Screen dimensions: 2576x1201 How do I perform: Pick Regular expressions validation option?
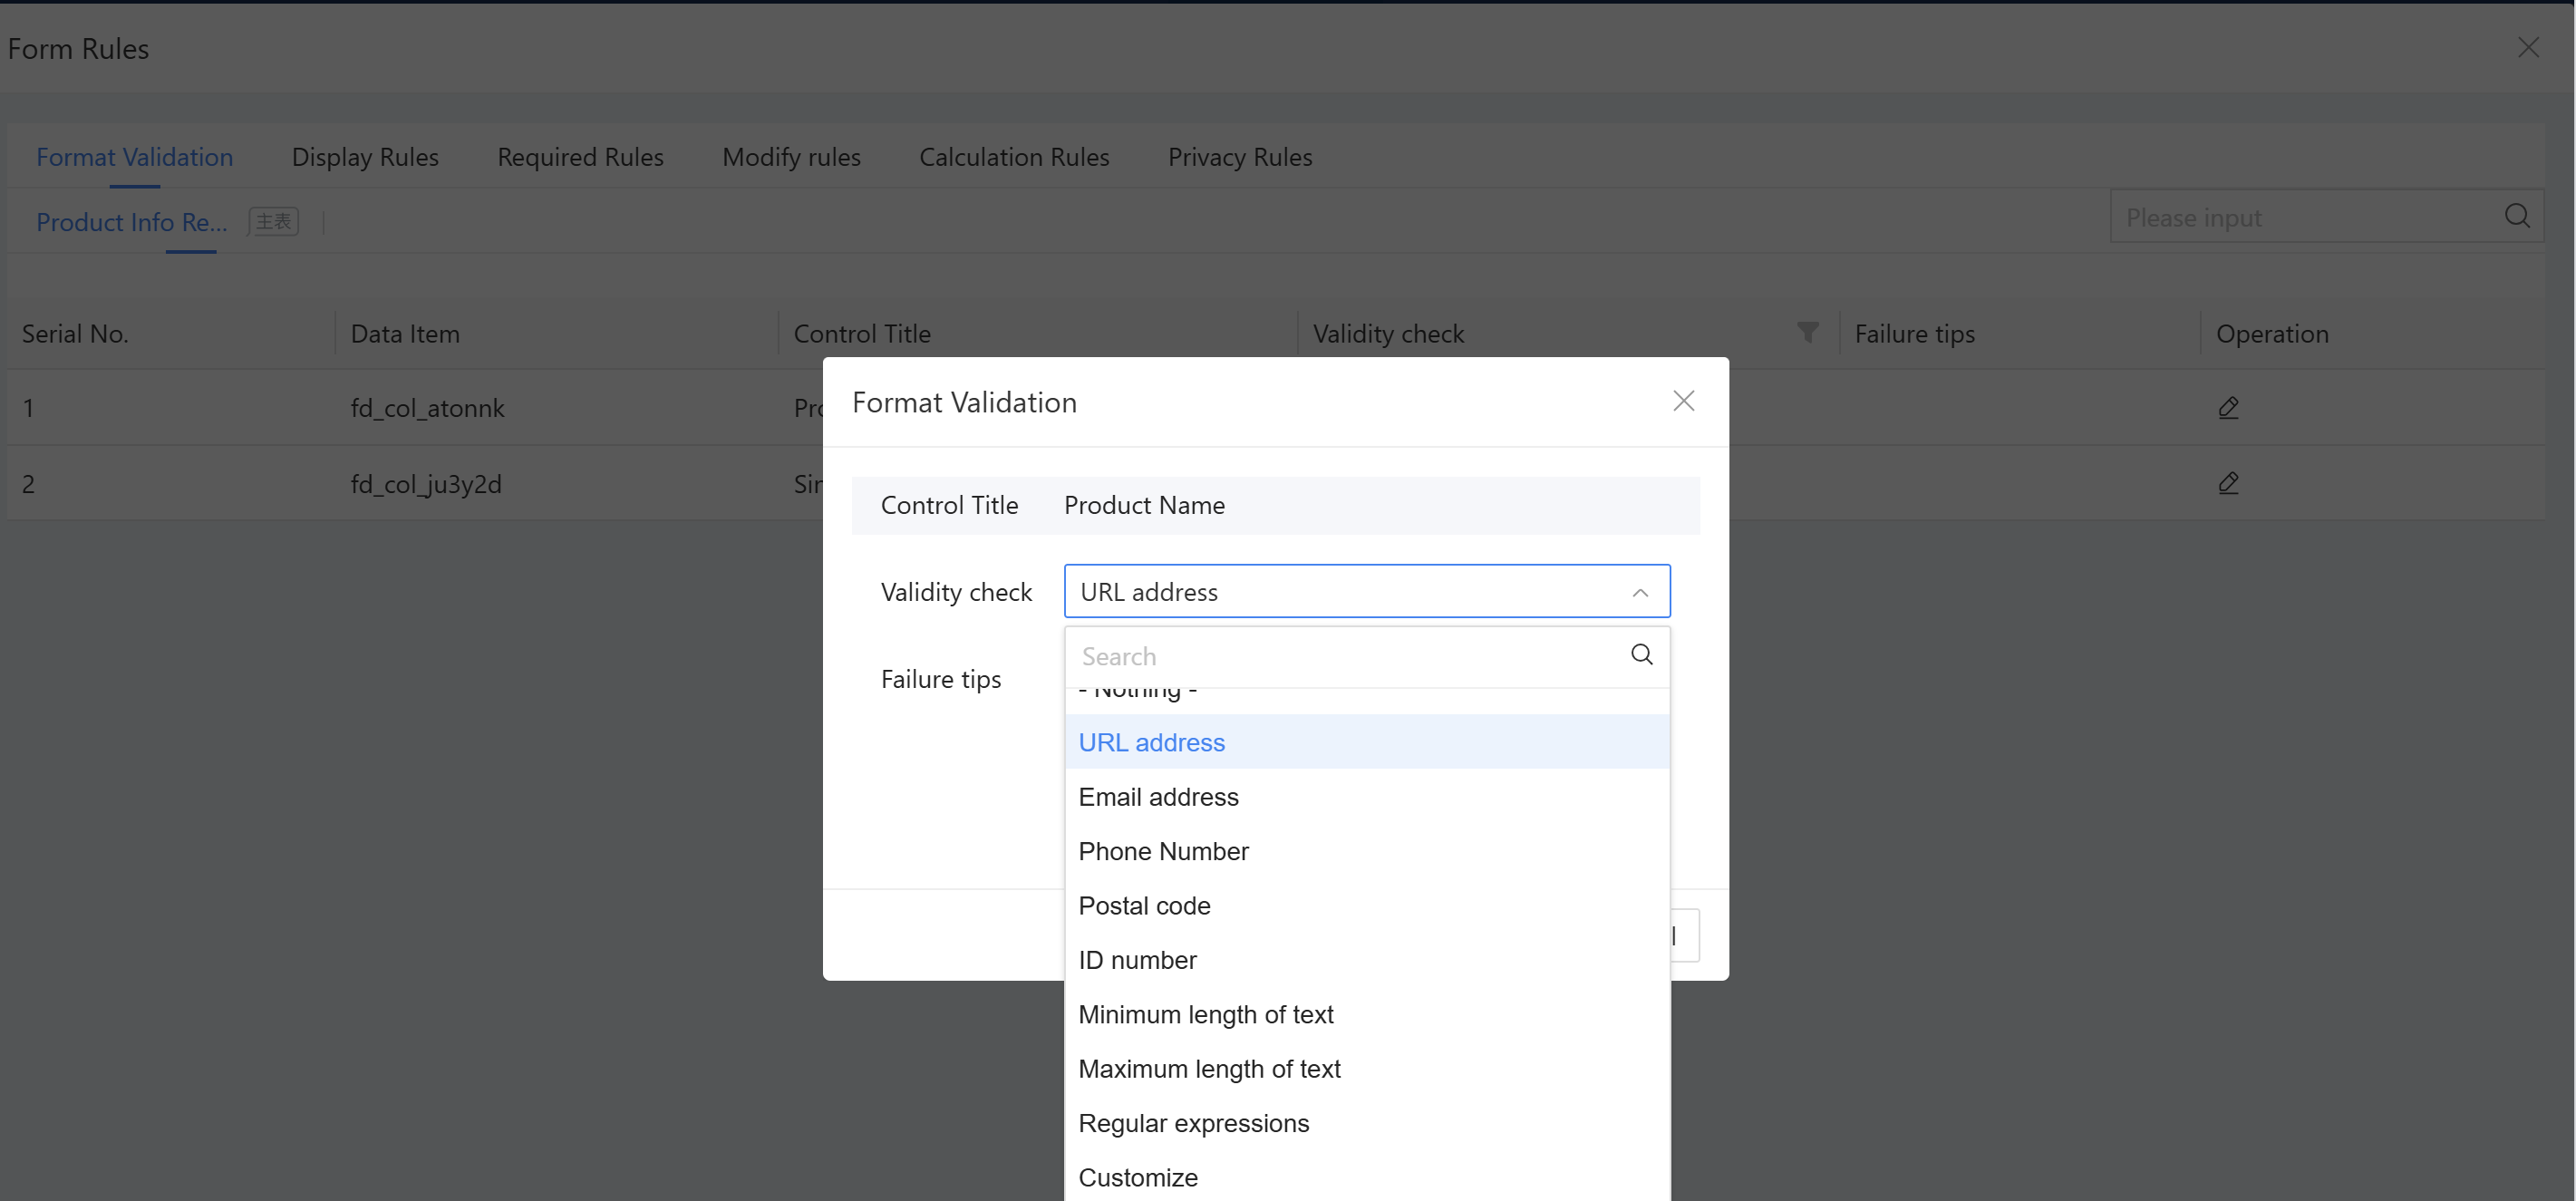[x=1193, y=1123]
